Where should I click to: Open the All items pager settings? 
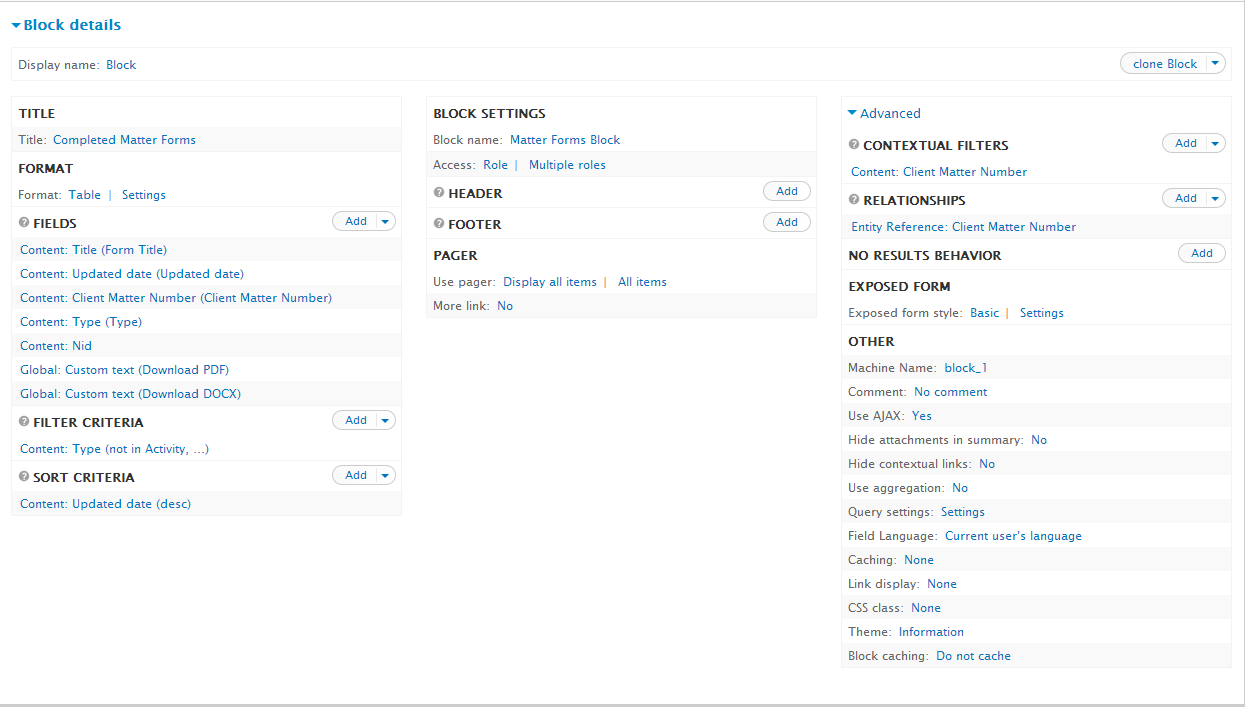pos(642,282)
